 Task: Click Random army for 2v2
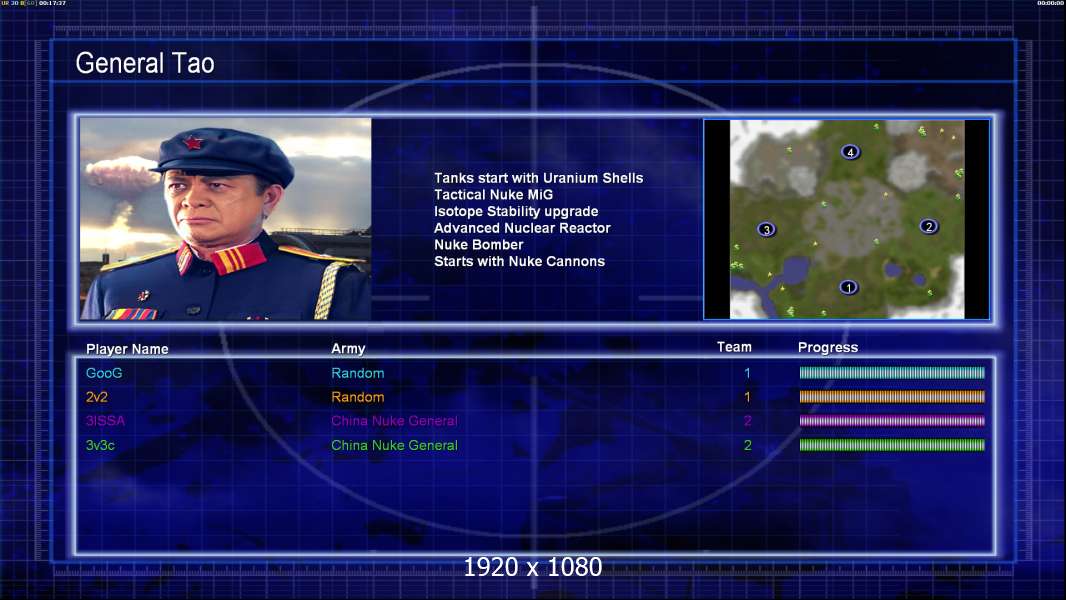[358, 397]
